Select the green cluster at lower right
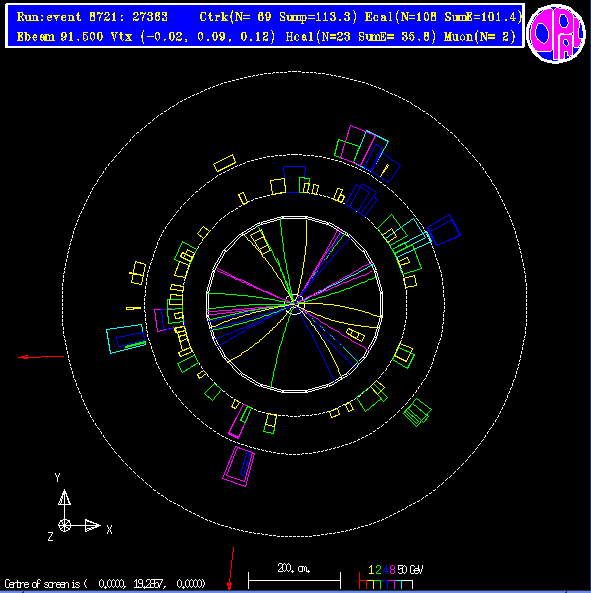591x593 pixels. coord(417,413)
